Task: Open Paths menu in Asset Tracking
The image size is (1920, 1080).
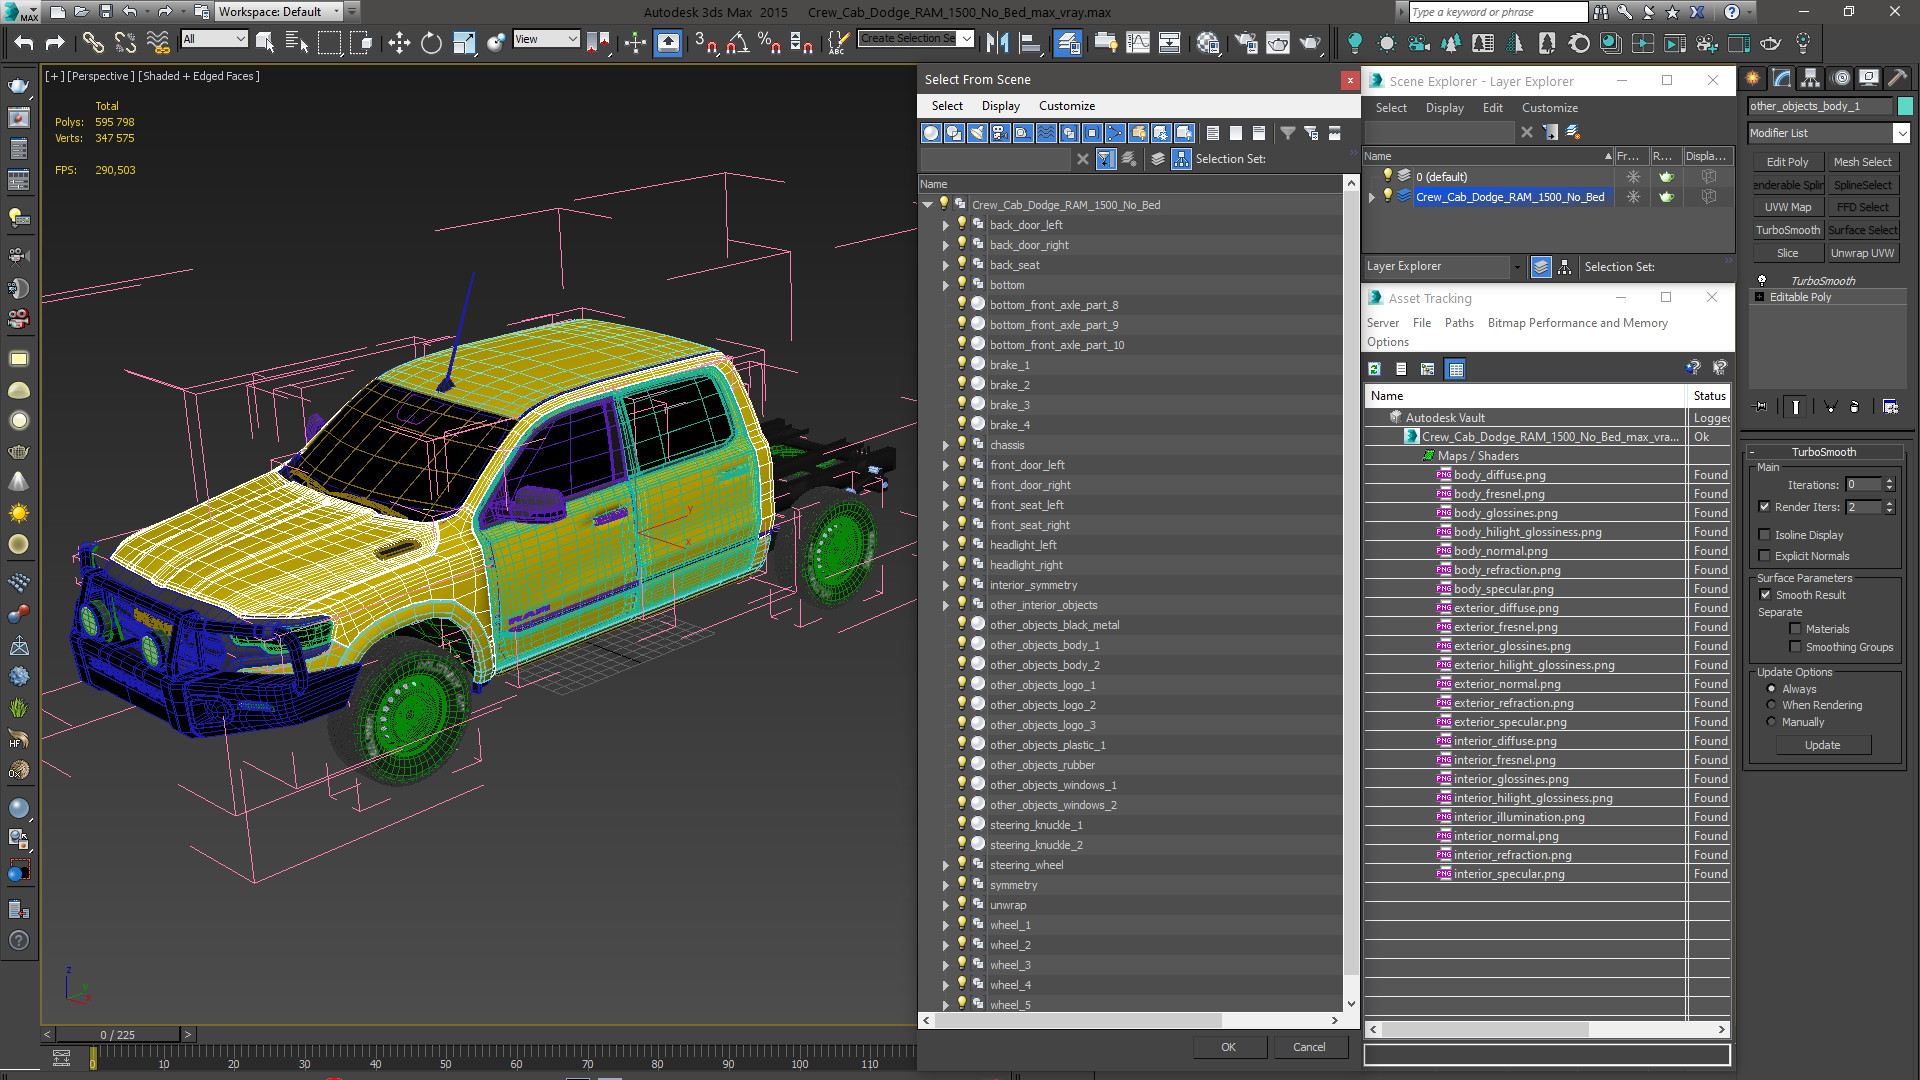Action: 1459,323
